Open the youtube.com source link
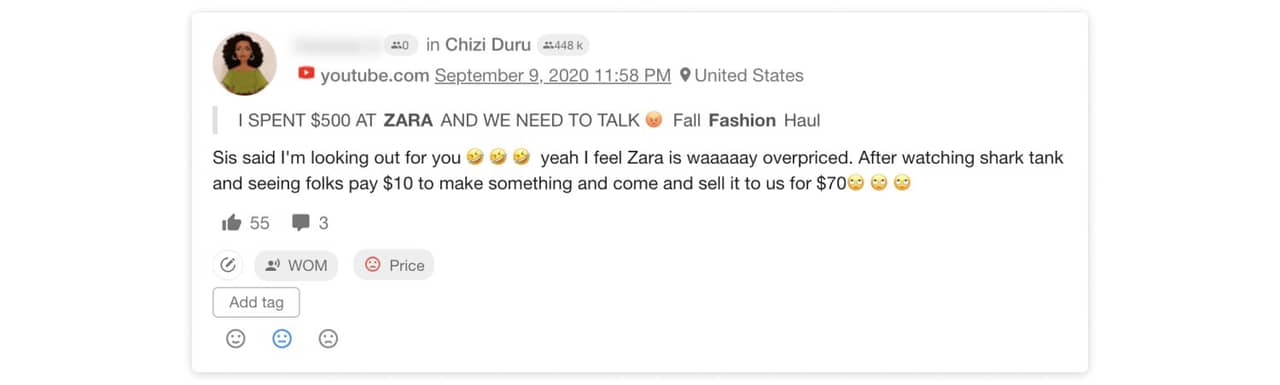This screenshot has height=385, width=1280. [x=375, y=75]
